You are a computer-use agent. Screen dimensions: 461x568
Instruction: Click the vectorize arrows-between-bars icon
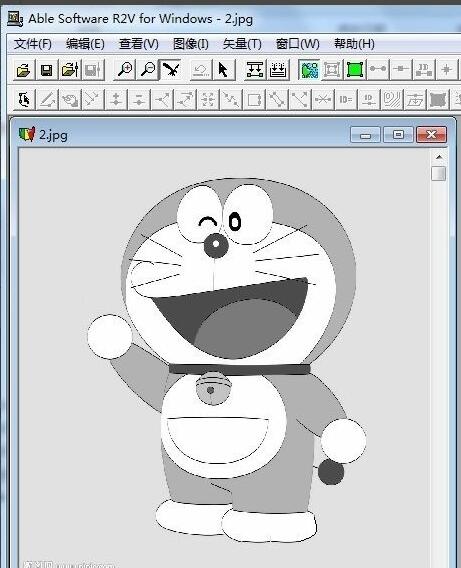[255, 70]
